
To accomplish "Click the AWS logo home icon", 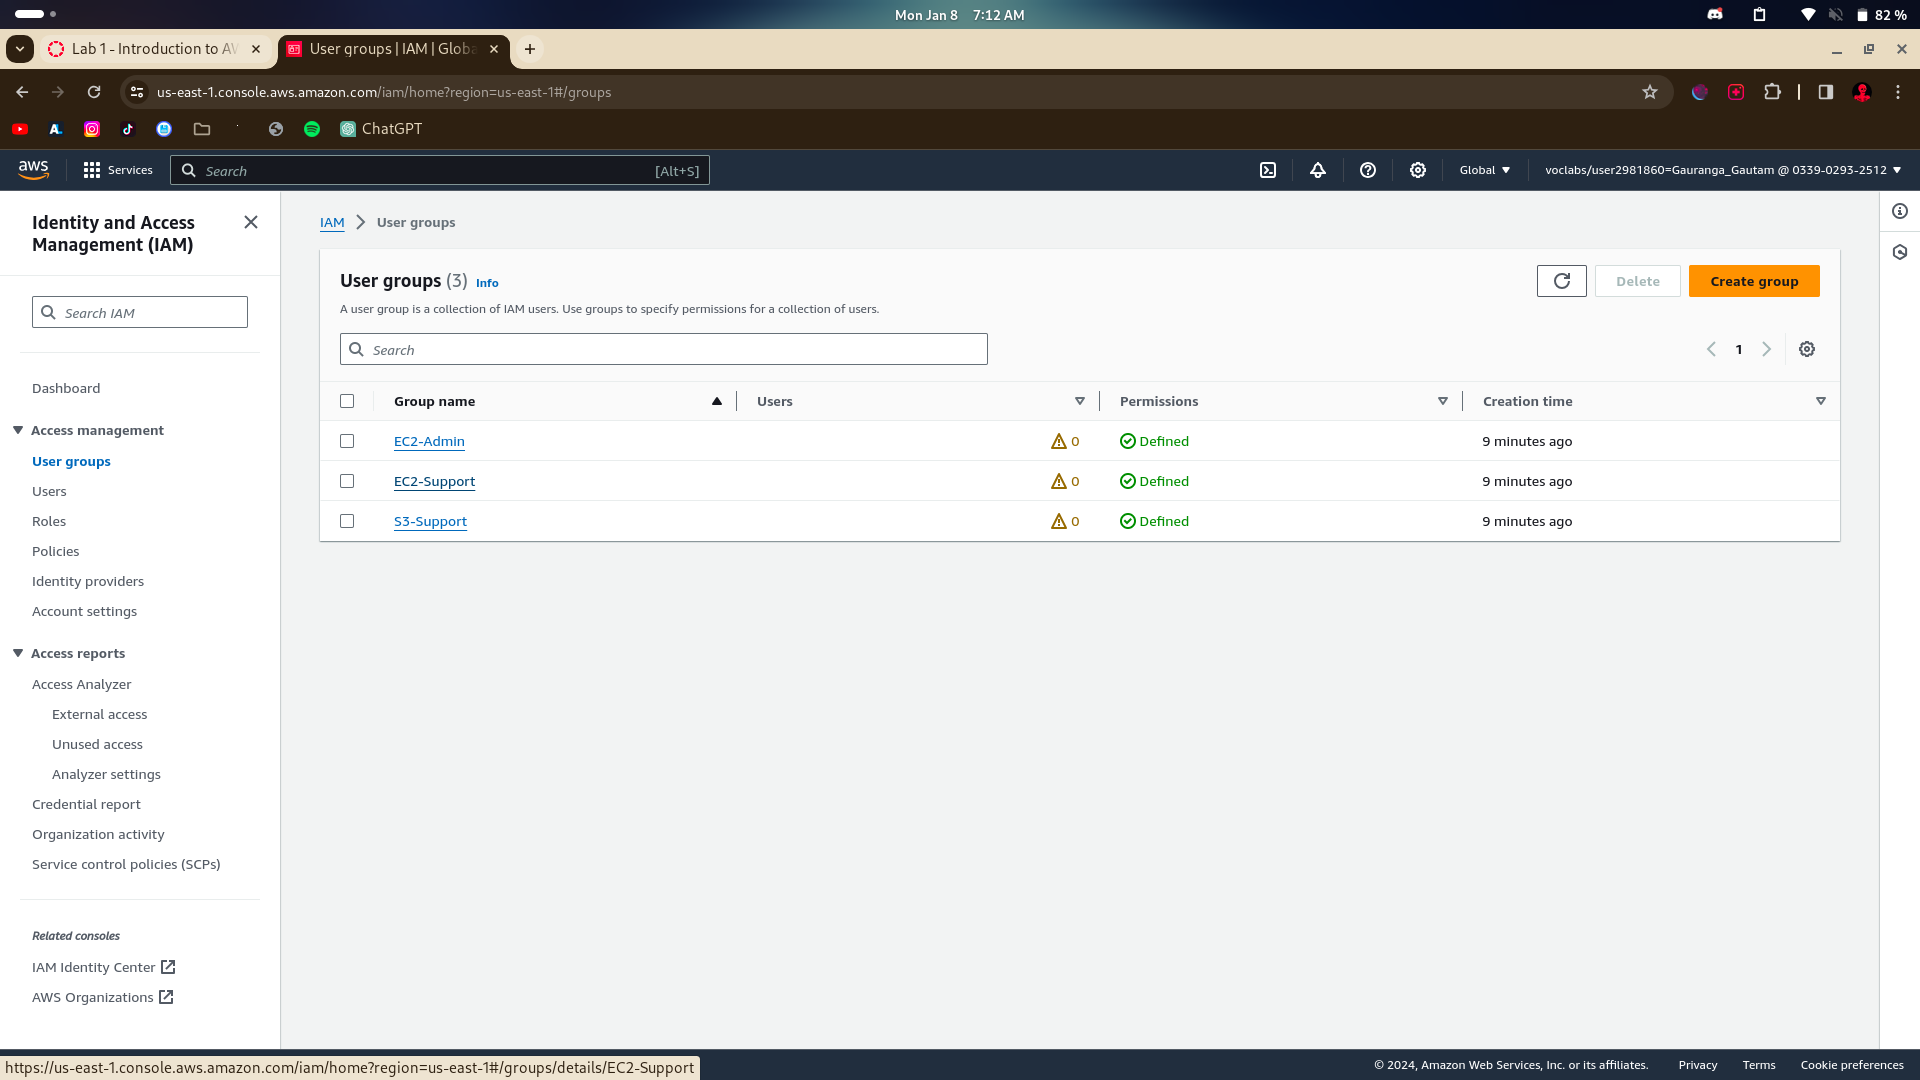I will (x=33, y=170).
